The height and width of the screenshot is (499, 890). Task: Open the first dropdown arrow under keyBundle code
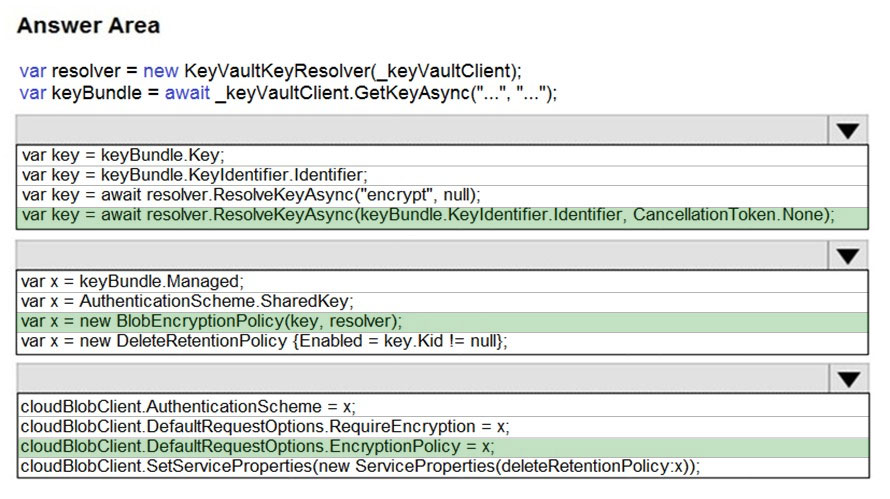coord(848,130)
